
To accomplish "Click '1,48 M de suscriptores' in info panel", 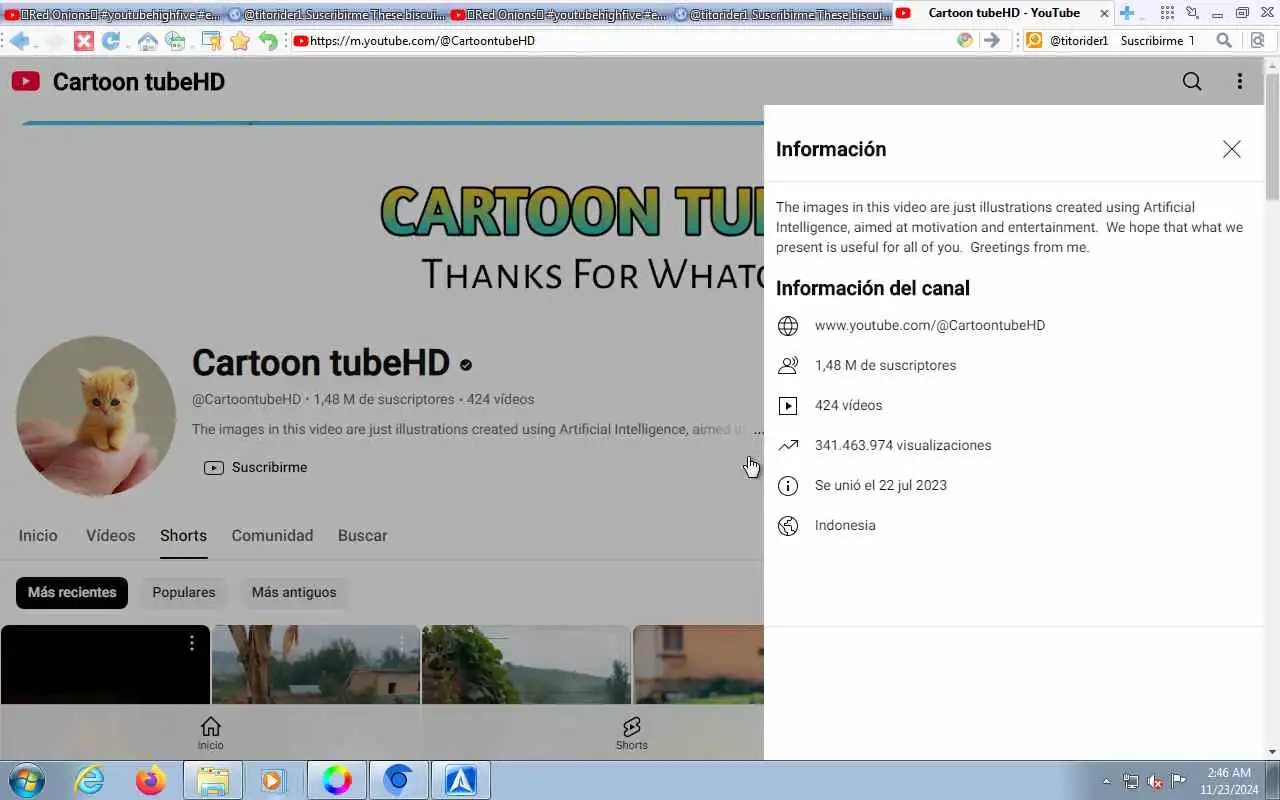I will coord(885,366).
